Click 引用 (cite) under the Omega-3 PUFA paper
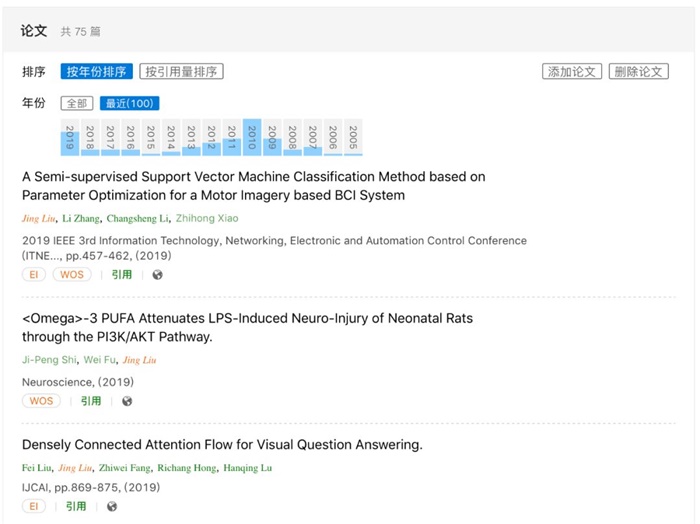This screenshot has height=524, width=700. tap(91, 401)
